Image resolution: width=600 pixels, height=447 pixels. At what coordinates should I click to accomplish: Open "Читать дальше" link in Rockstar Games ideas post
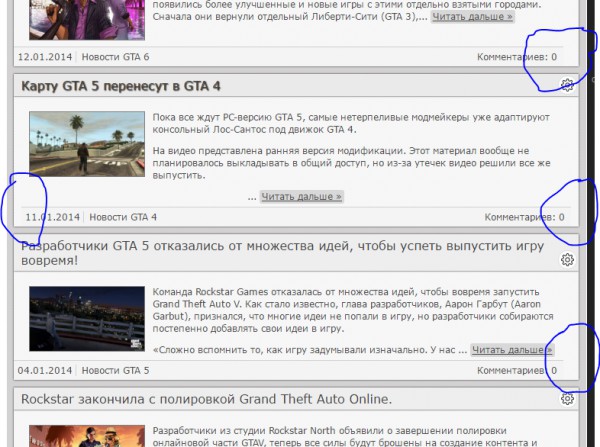click(x=512, y=349)
